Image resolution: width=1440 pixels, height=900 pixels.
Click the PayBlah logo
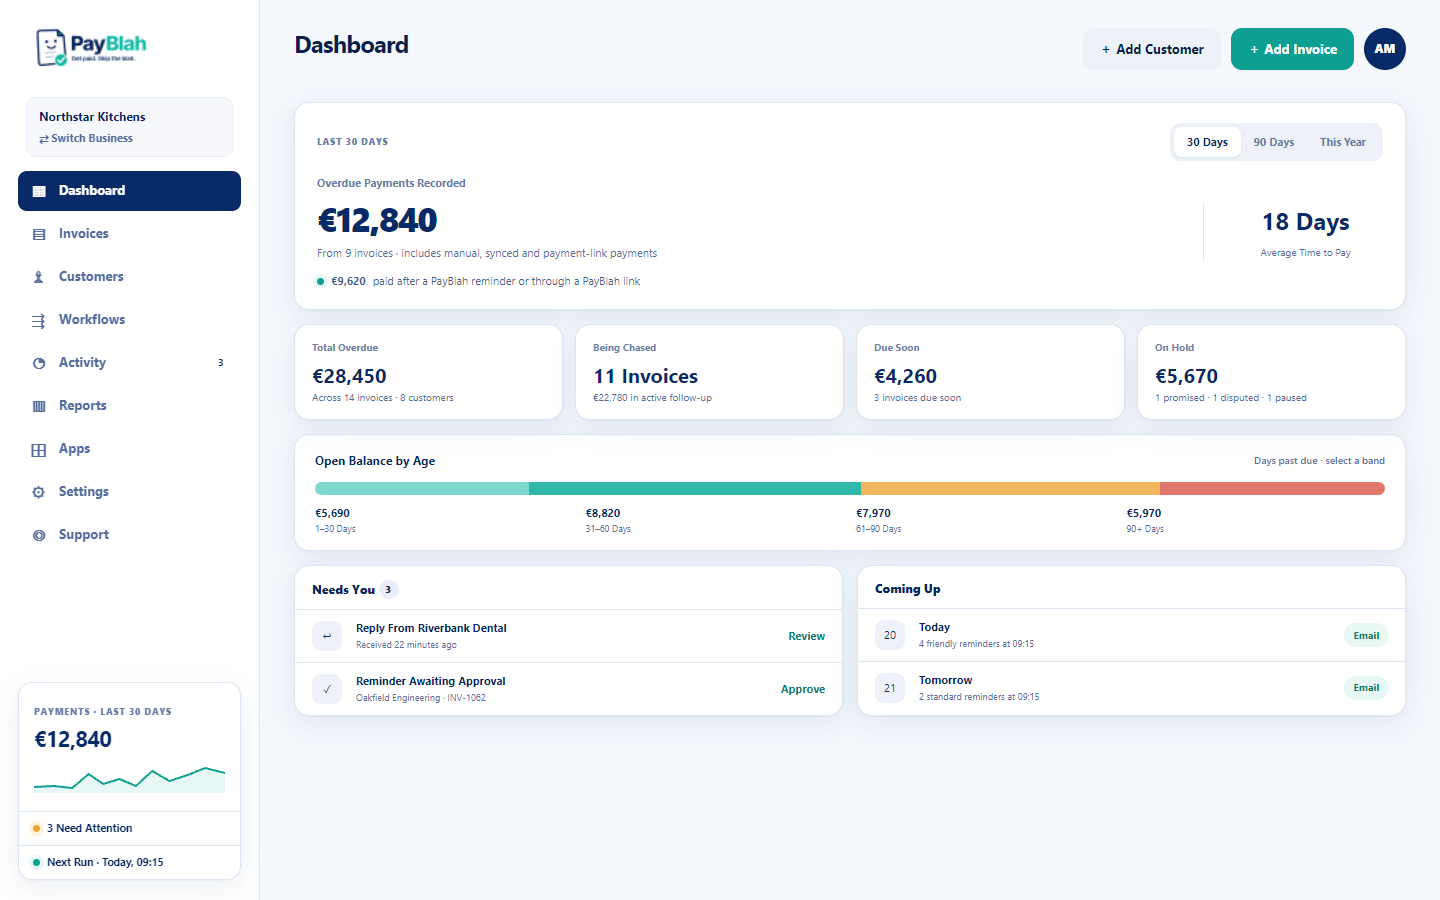tap(91, 47)
